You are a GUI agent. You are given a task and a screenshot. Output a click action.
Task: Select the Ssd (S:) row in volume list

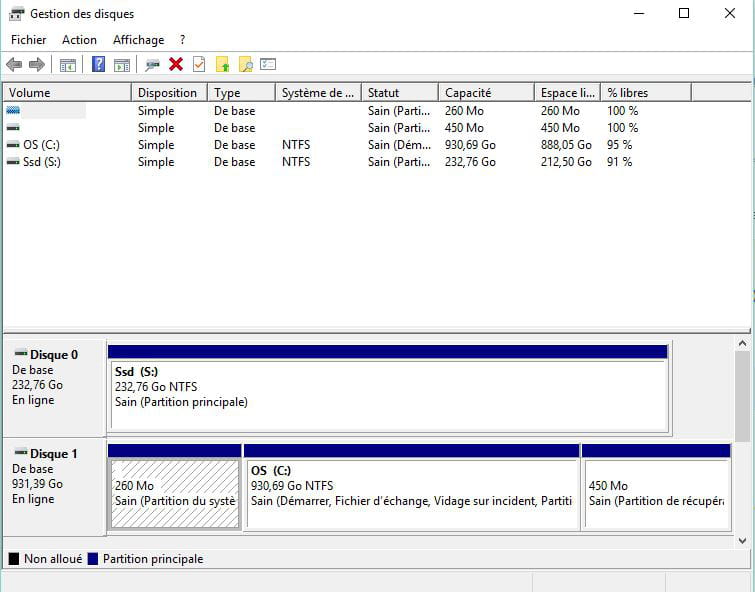[x=41, y=162]
